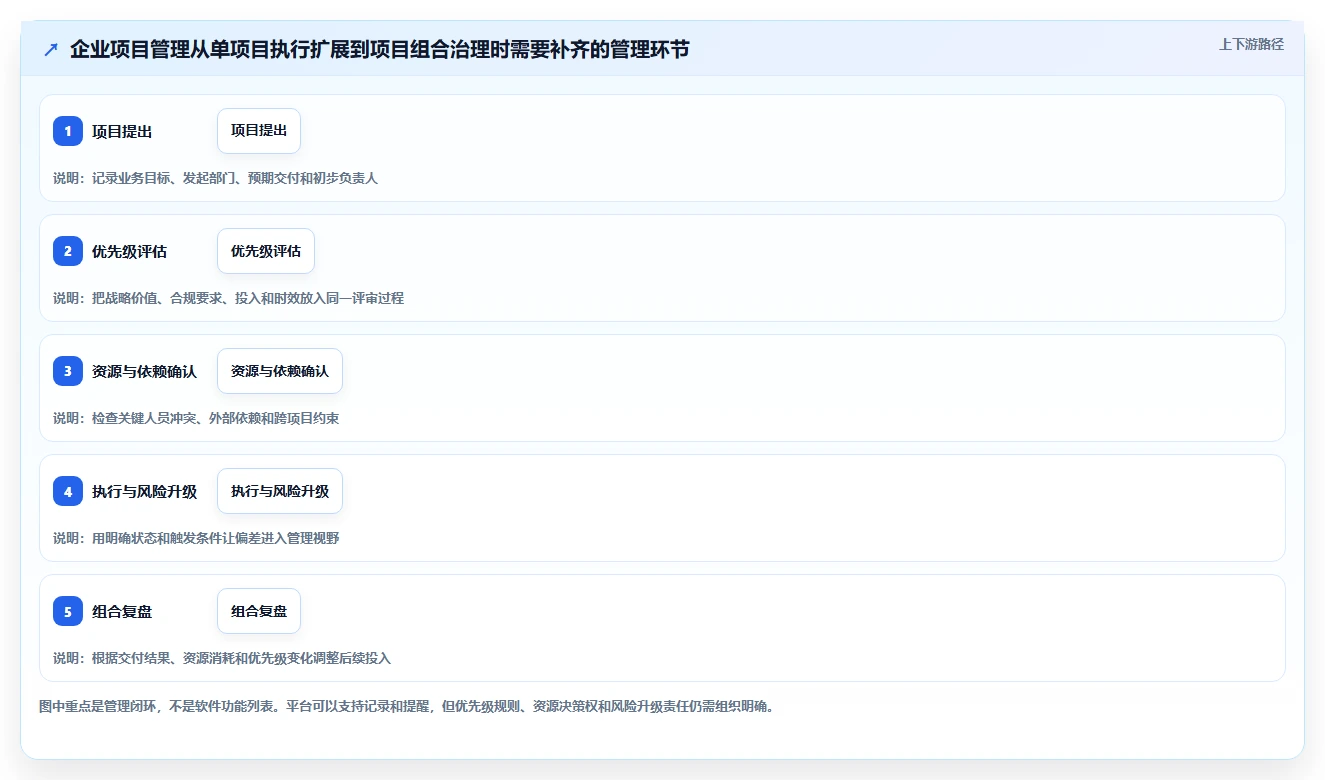Click the step 1 number badge
1325x780 pixels.
coord(68,131)
